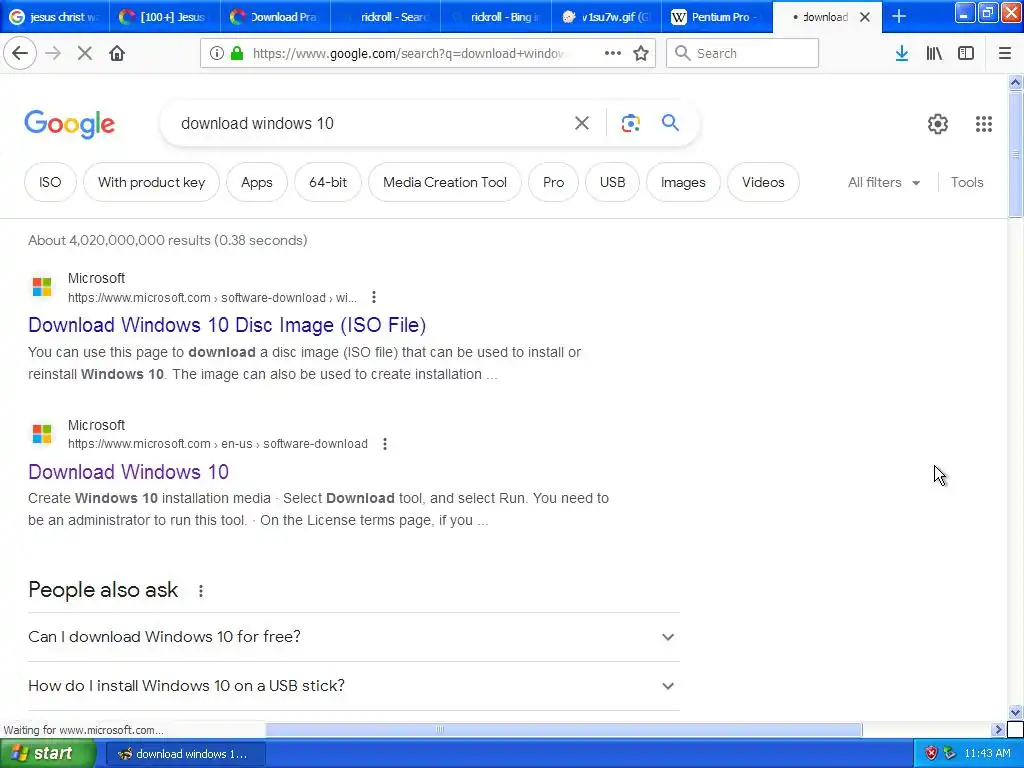
Task: Click the horizontal scrollbar thumb
Action: pyautogui.click(x=564, y=729)
